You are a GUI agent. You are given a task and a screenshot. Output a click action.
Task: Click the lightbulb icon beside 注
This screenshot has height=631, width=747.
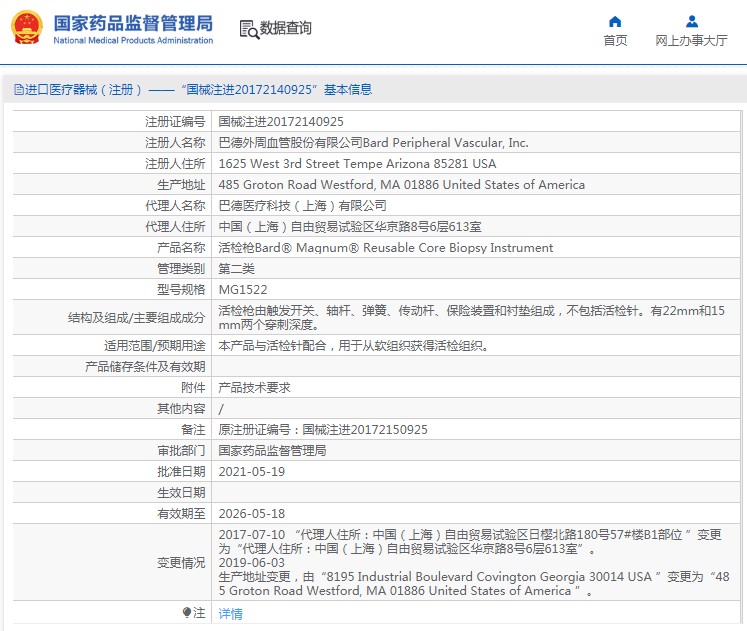click(x=187, y=612)
